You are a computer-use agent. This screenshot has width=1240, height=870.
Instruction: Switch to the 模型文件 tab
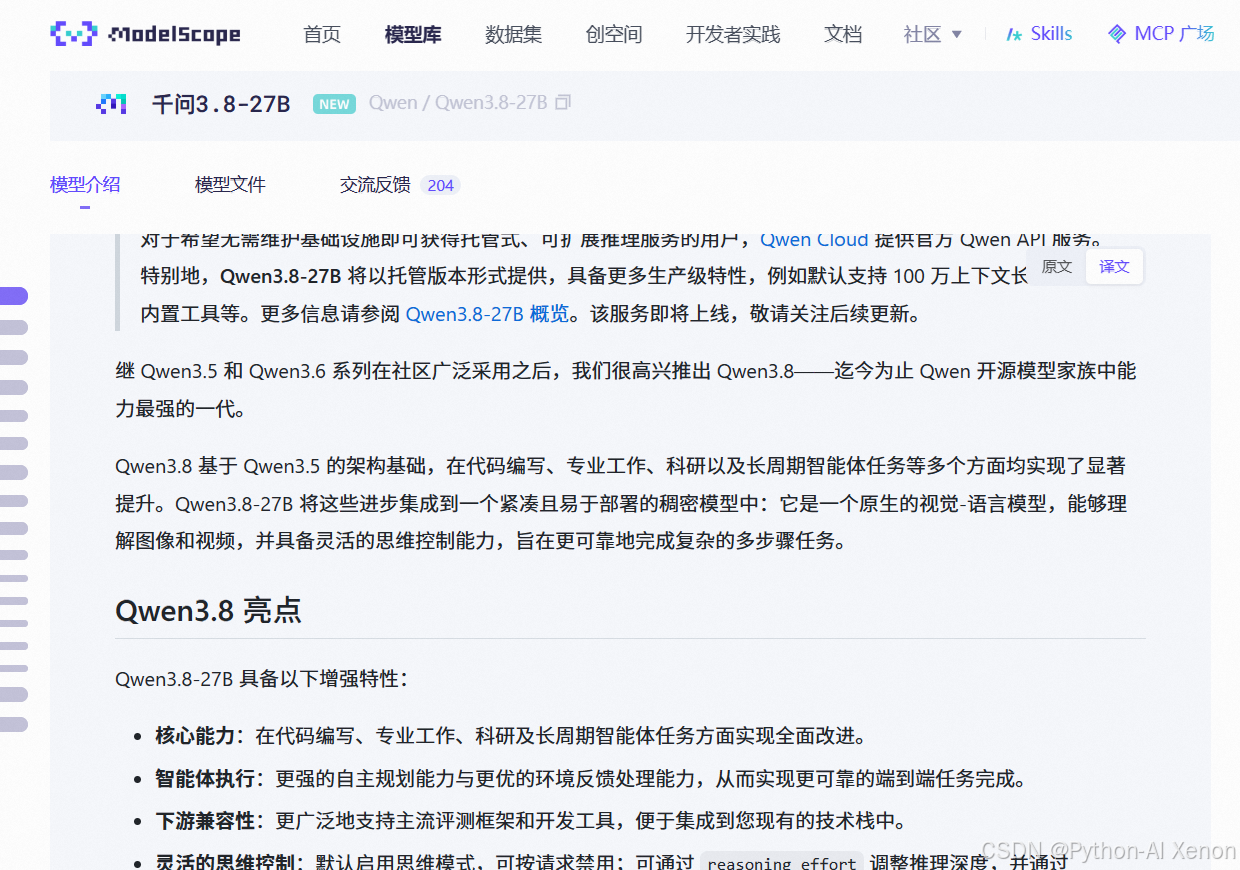(x=230, y=185)
